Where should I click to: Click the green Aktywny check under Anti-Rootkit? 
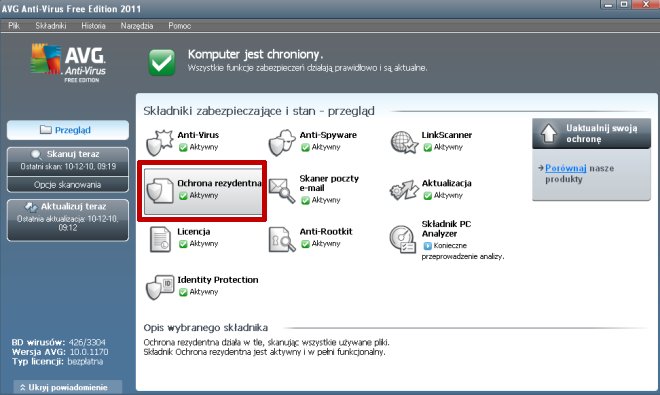point(305,244)
